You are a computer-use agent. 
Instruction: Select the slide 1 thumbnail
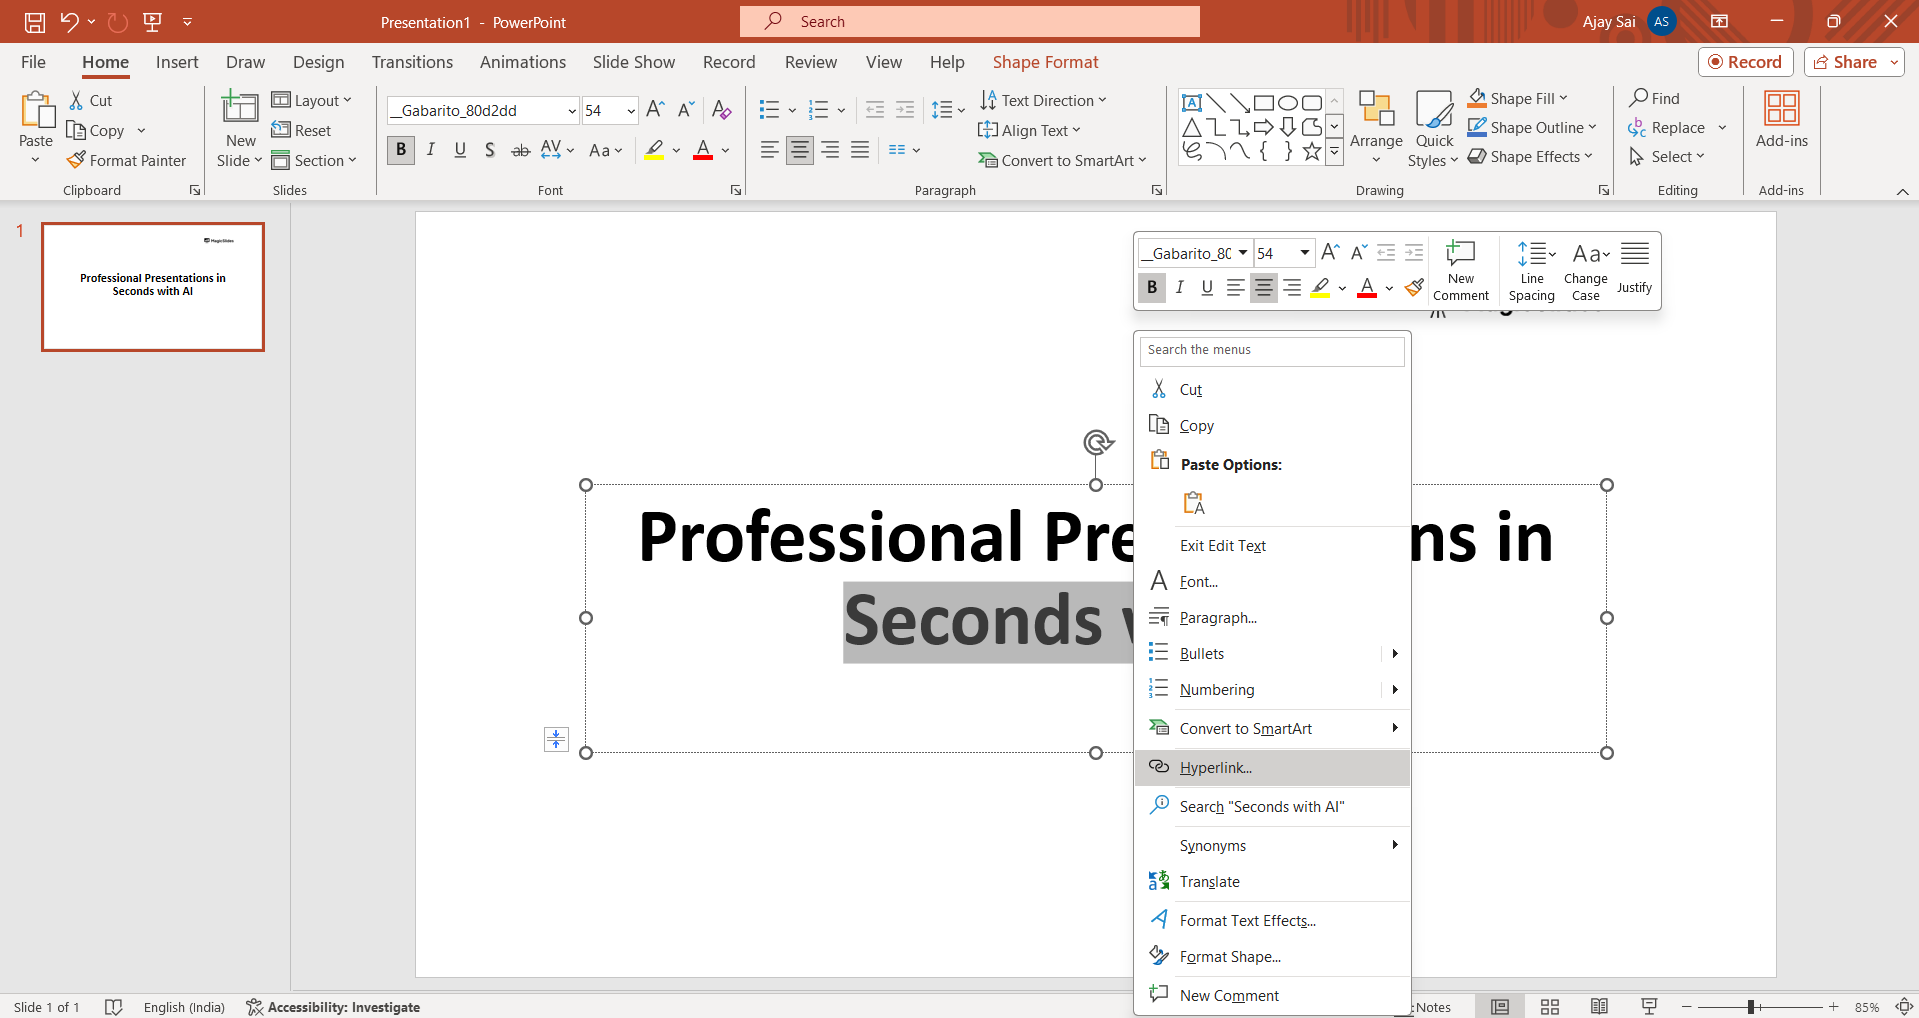click(x=153, y=287)
